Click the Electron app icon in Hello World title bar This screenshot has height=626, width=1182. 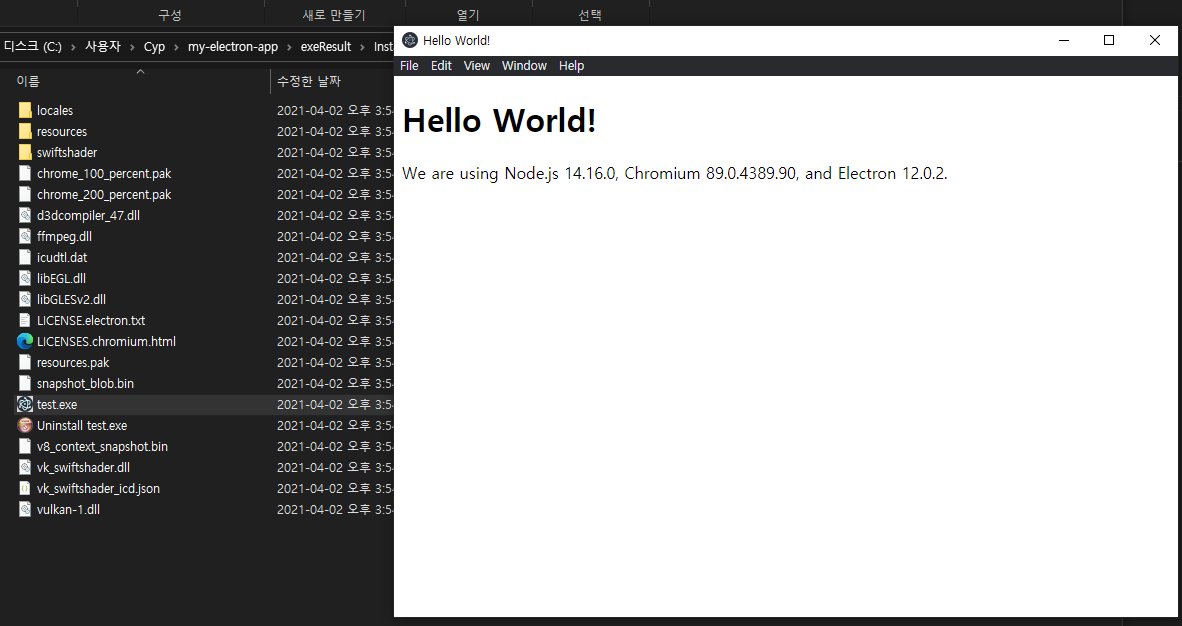[410, 40]
